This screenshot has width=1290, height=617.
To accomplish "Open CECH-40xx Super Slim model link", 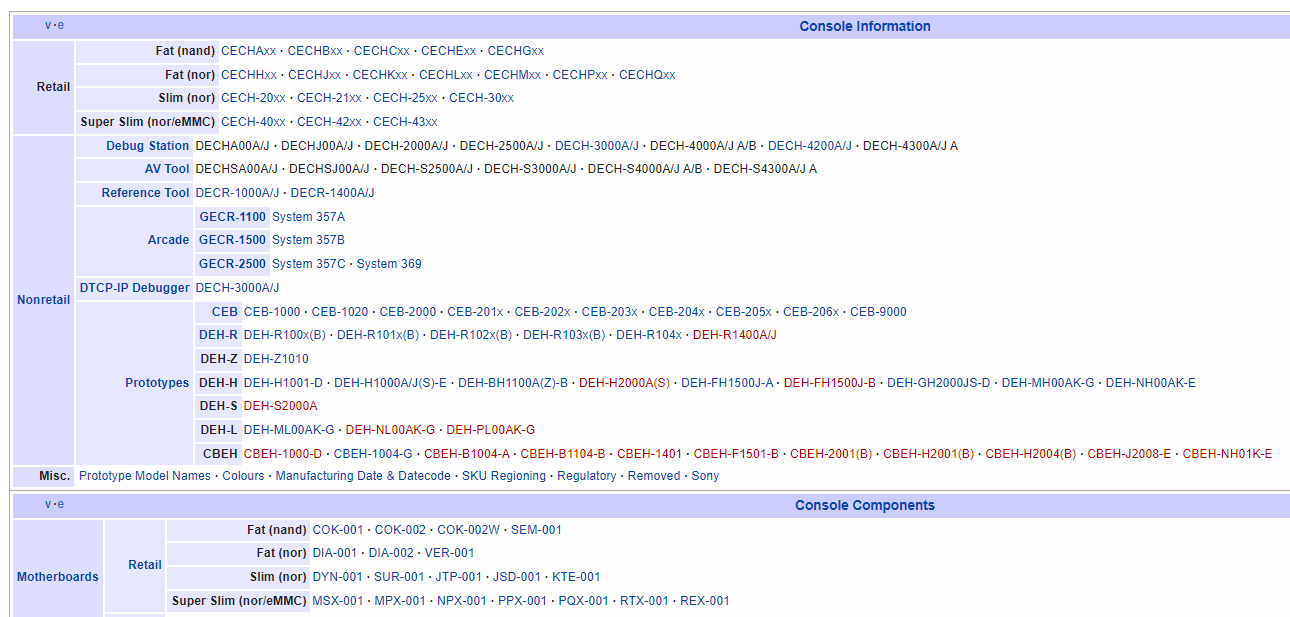I will click(x=253, y=122).
